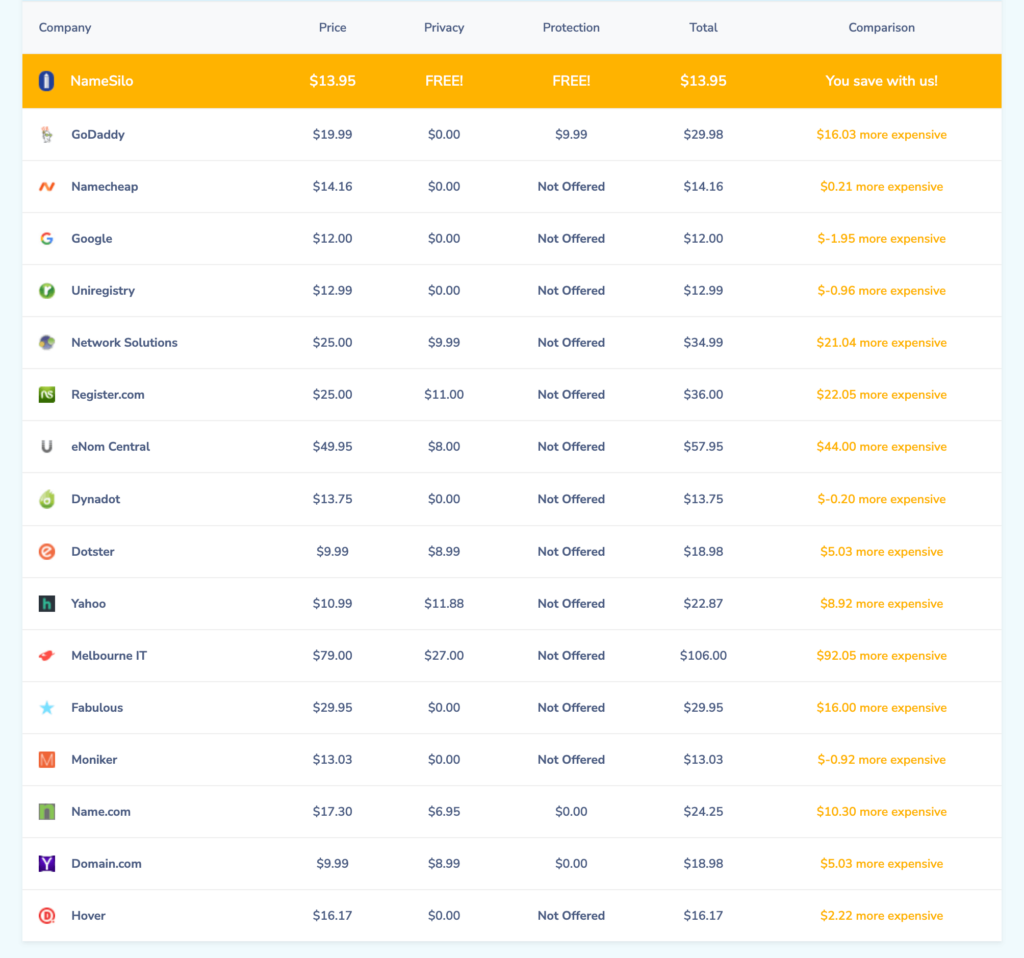Click the Privacy column header
The height and width of the screenshot is (958, 1024).
(x=444, y=27)
